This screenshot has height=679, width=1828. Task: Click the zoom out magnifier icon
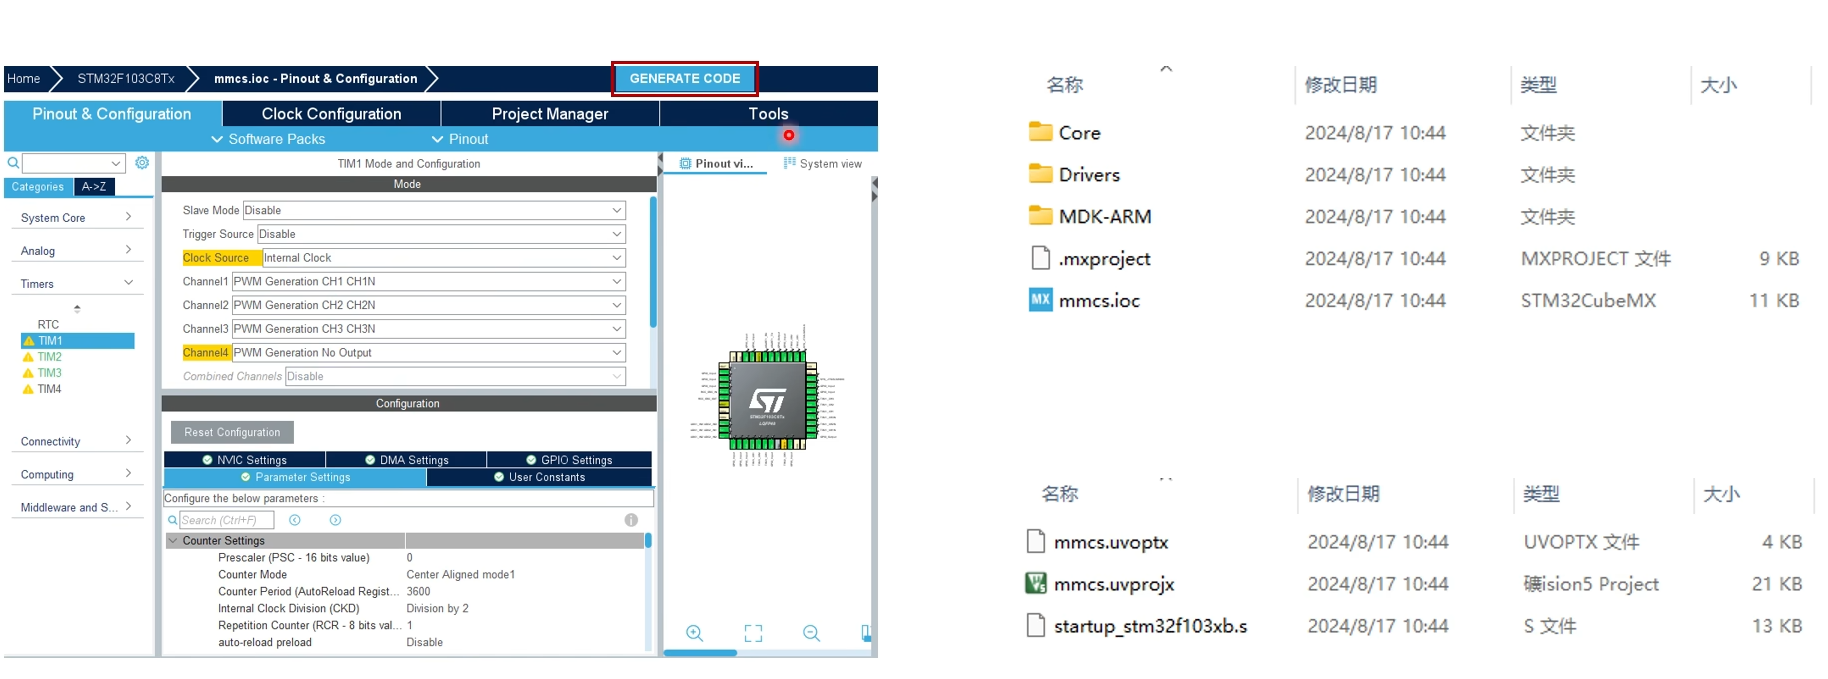(x=811, y=633)
